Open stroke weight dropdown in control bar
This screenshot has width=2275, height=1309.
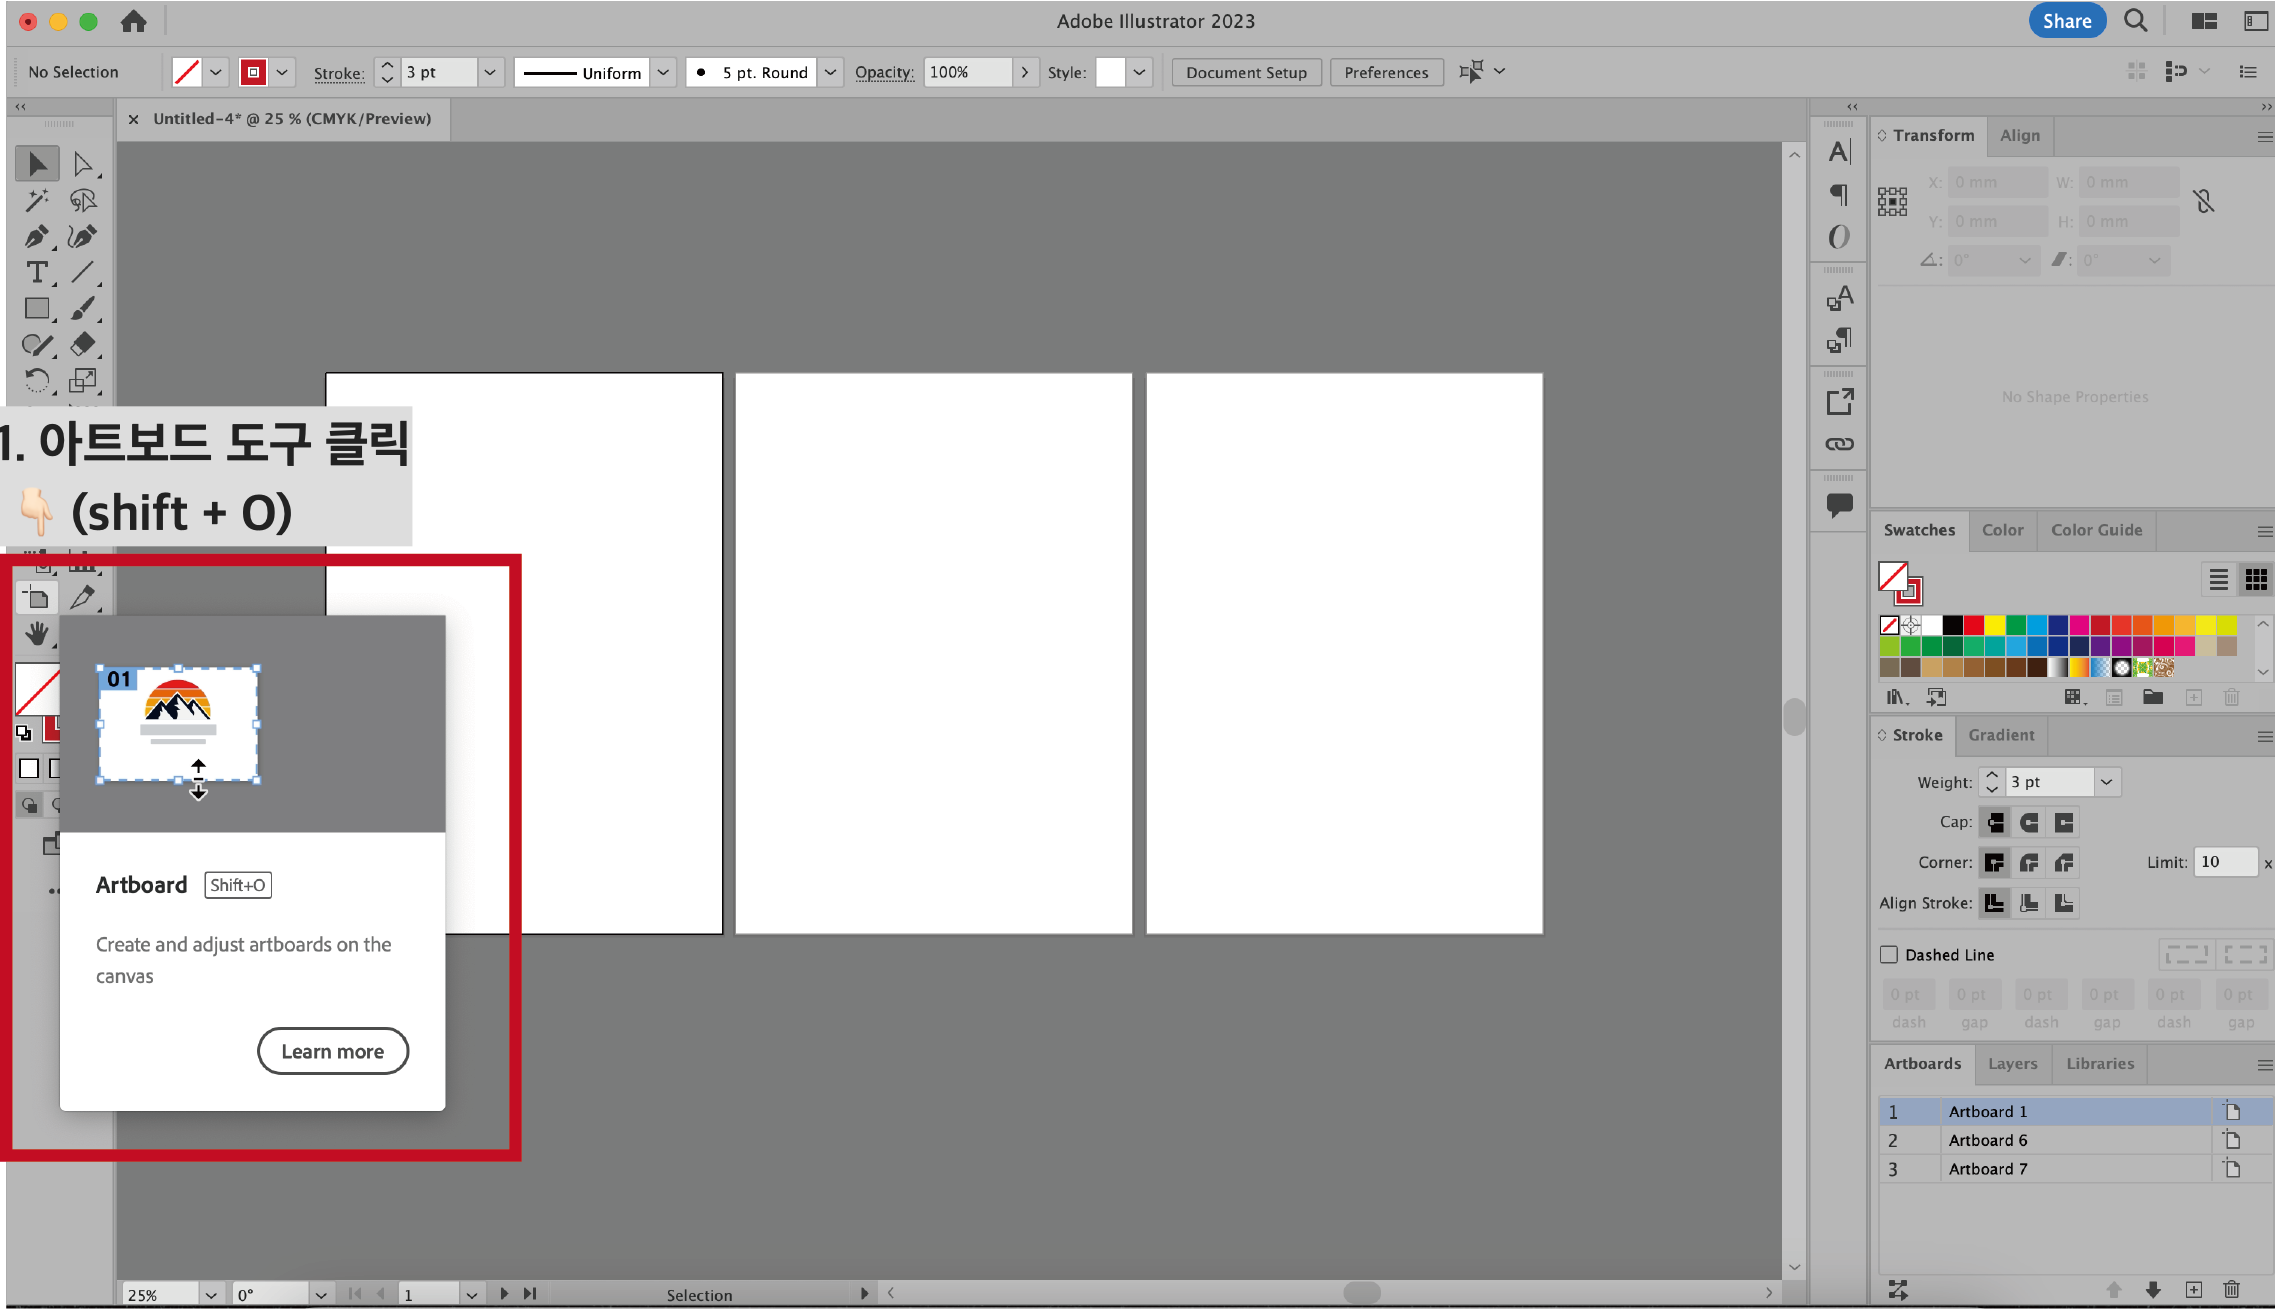(490, 72)
